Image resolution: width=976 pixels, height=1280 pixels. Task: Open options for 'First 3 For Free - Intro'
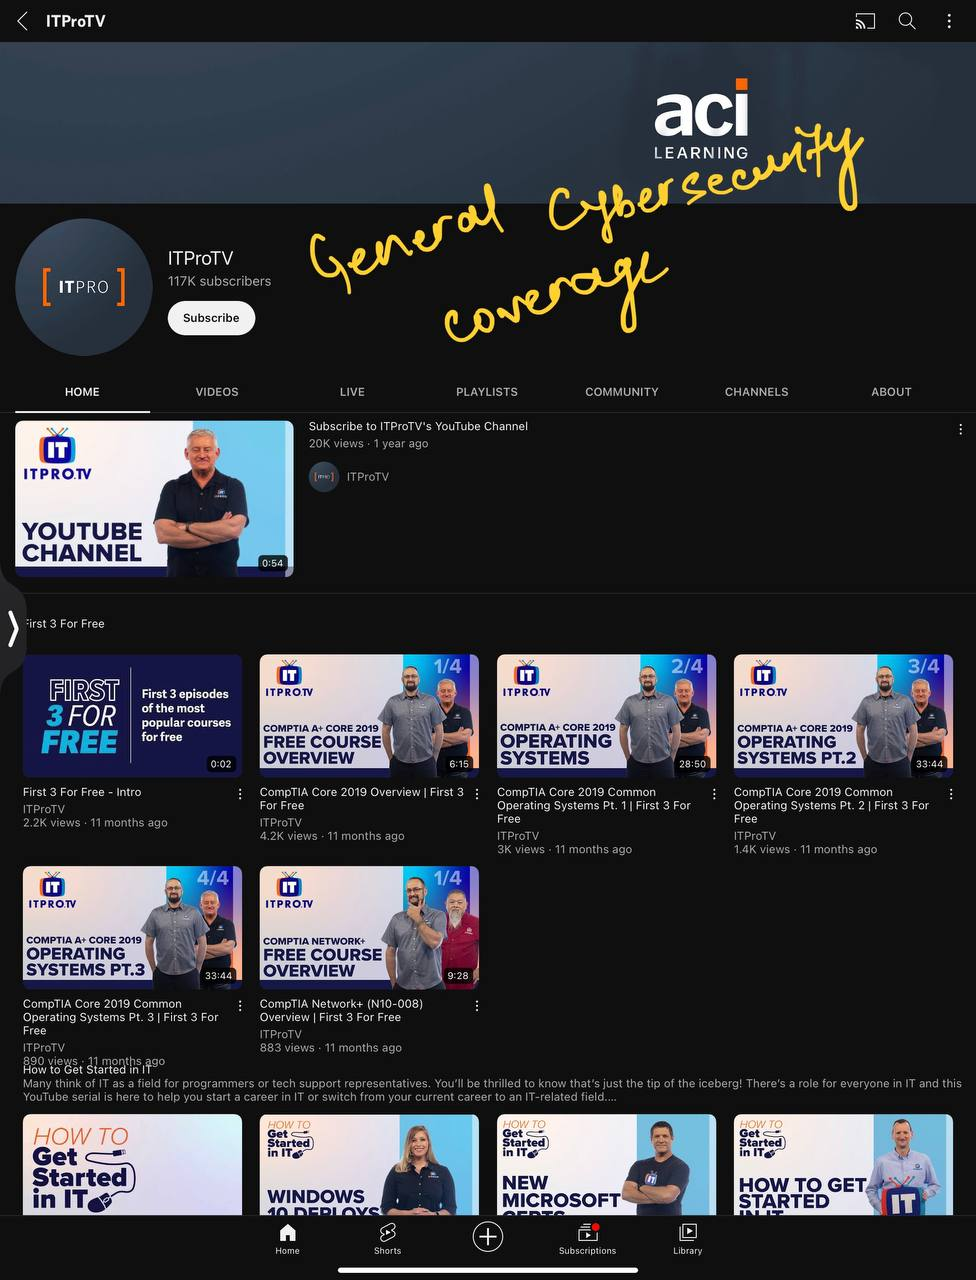coord(240,794)
